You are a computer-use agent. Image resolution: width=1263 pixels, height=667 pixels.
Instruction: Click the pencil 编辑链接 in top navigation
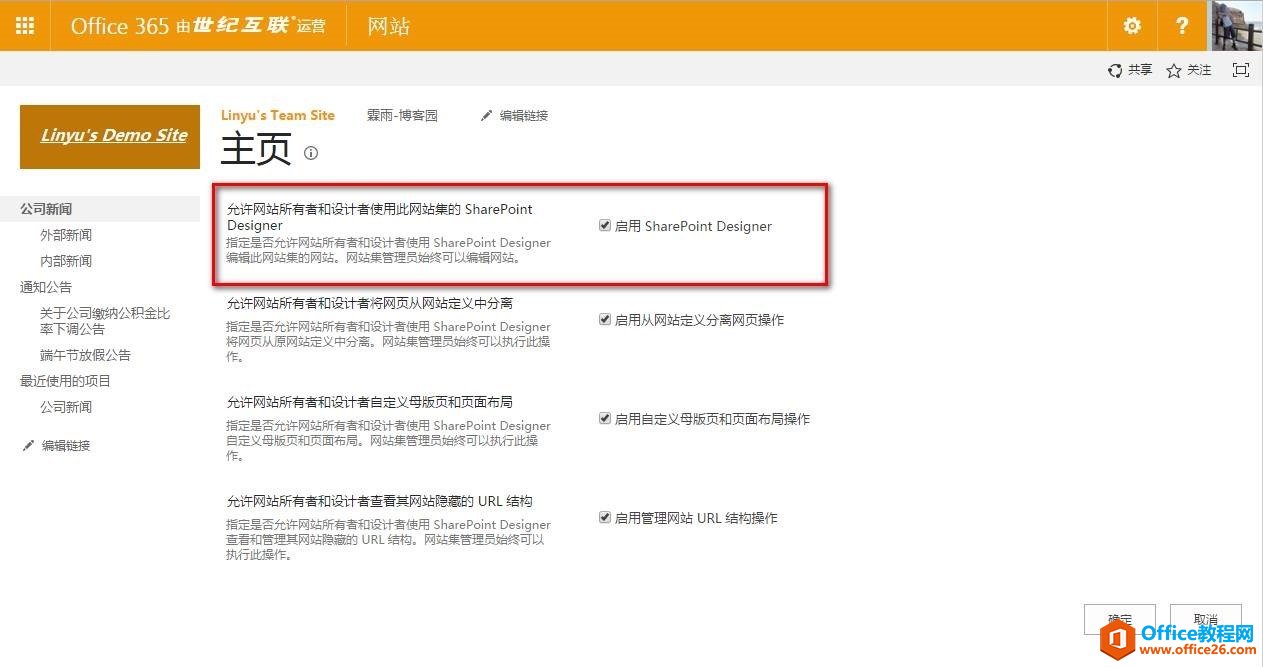click(487, 116)
